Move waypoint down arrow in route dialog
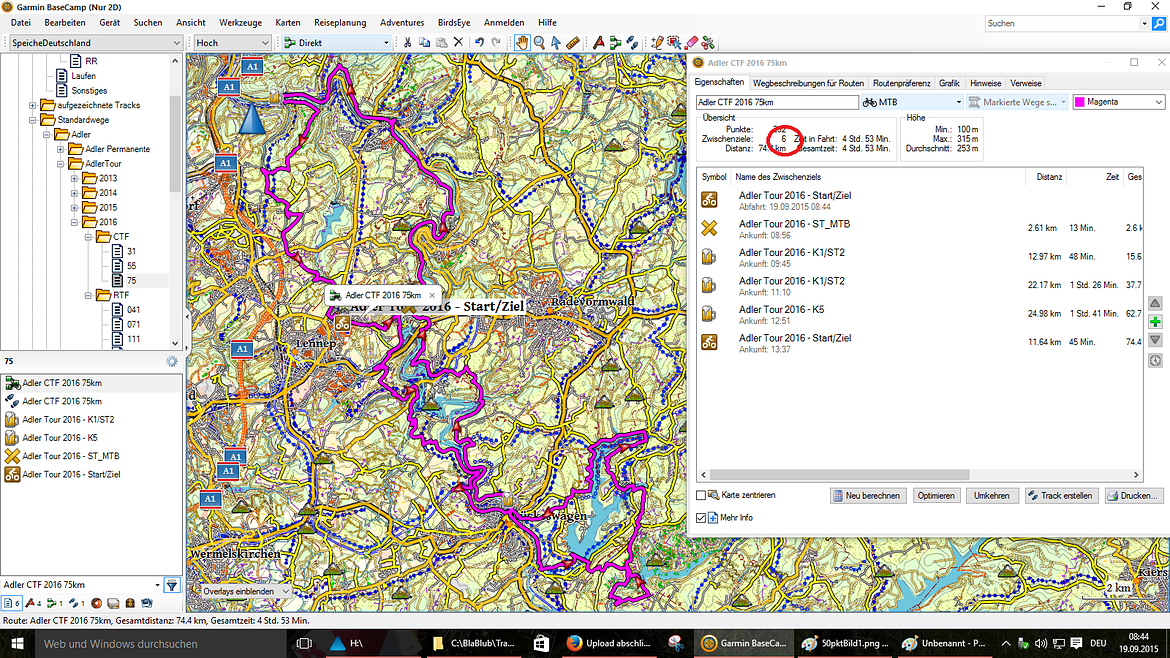 tap(1155, 340)
